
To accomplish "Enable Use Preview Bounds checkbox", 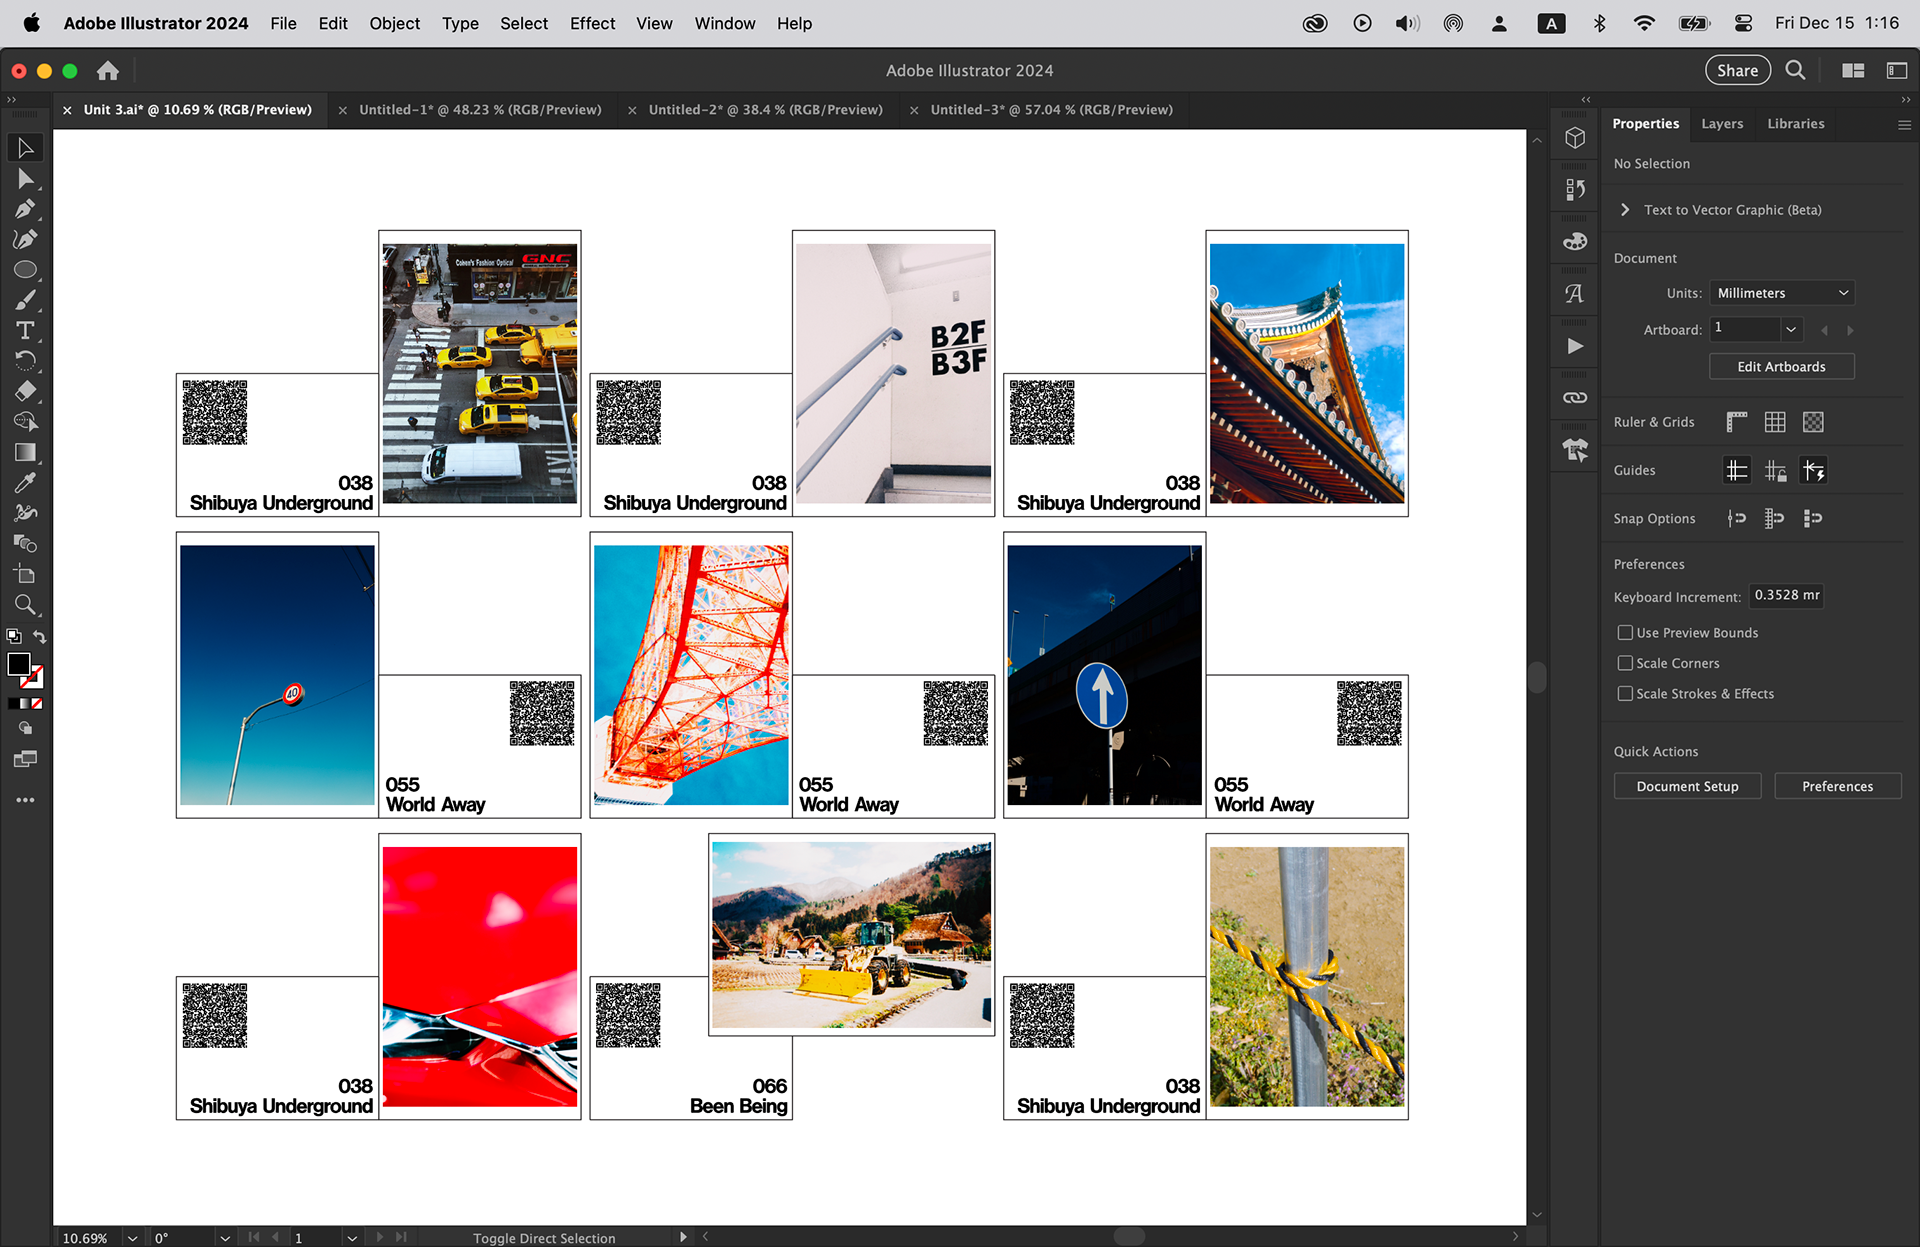I will pyautogui.click(x=1625, y=632).
